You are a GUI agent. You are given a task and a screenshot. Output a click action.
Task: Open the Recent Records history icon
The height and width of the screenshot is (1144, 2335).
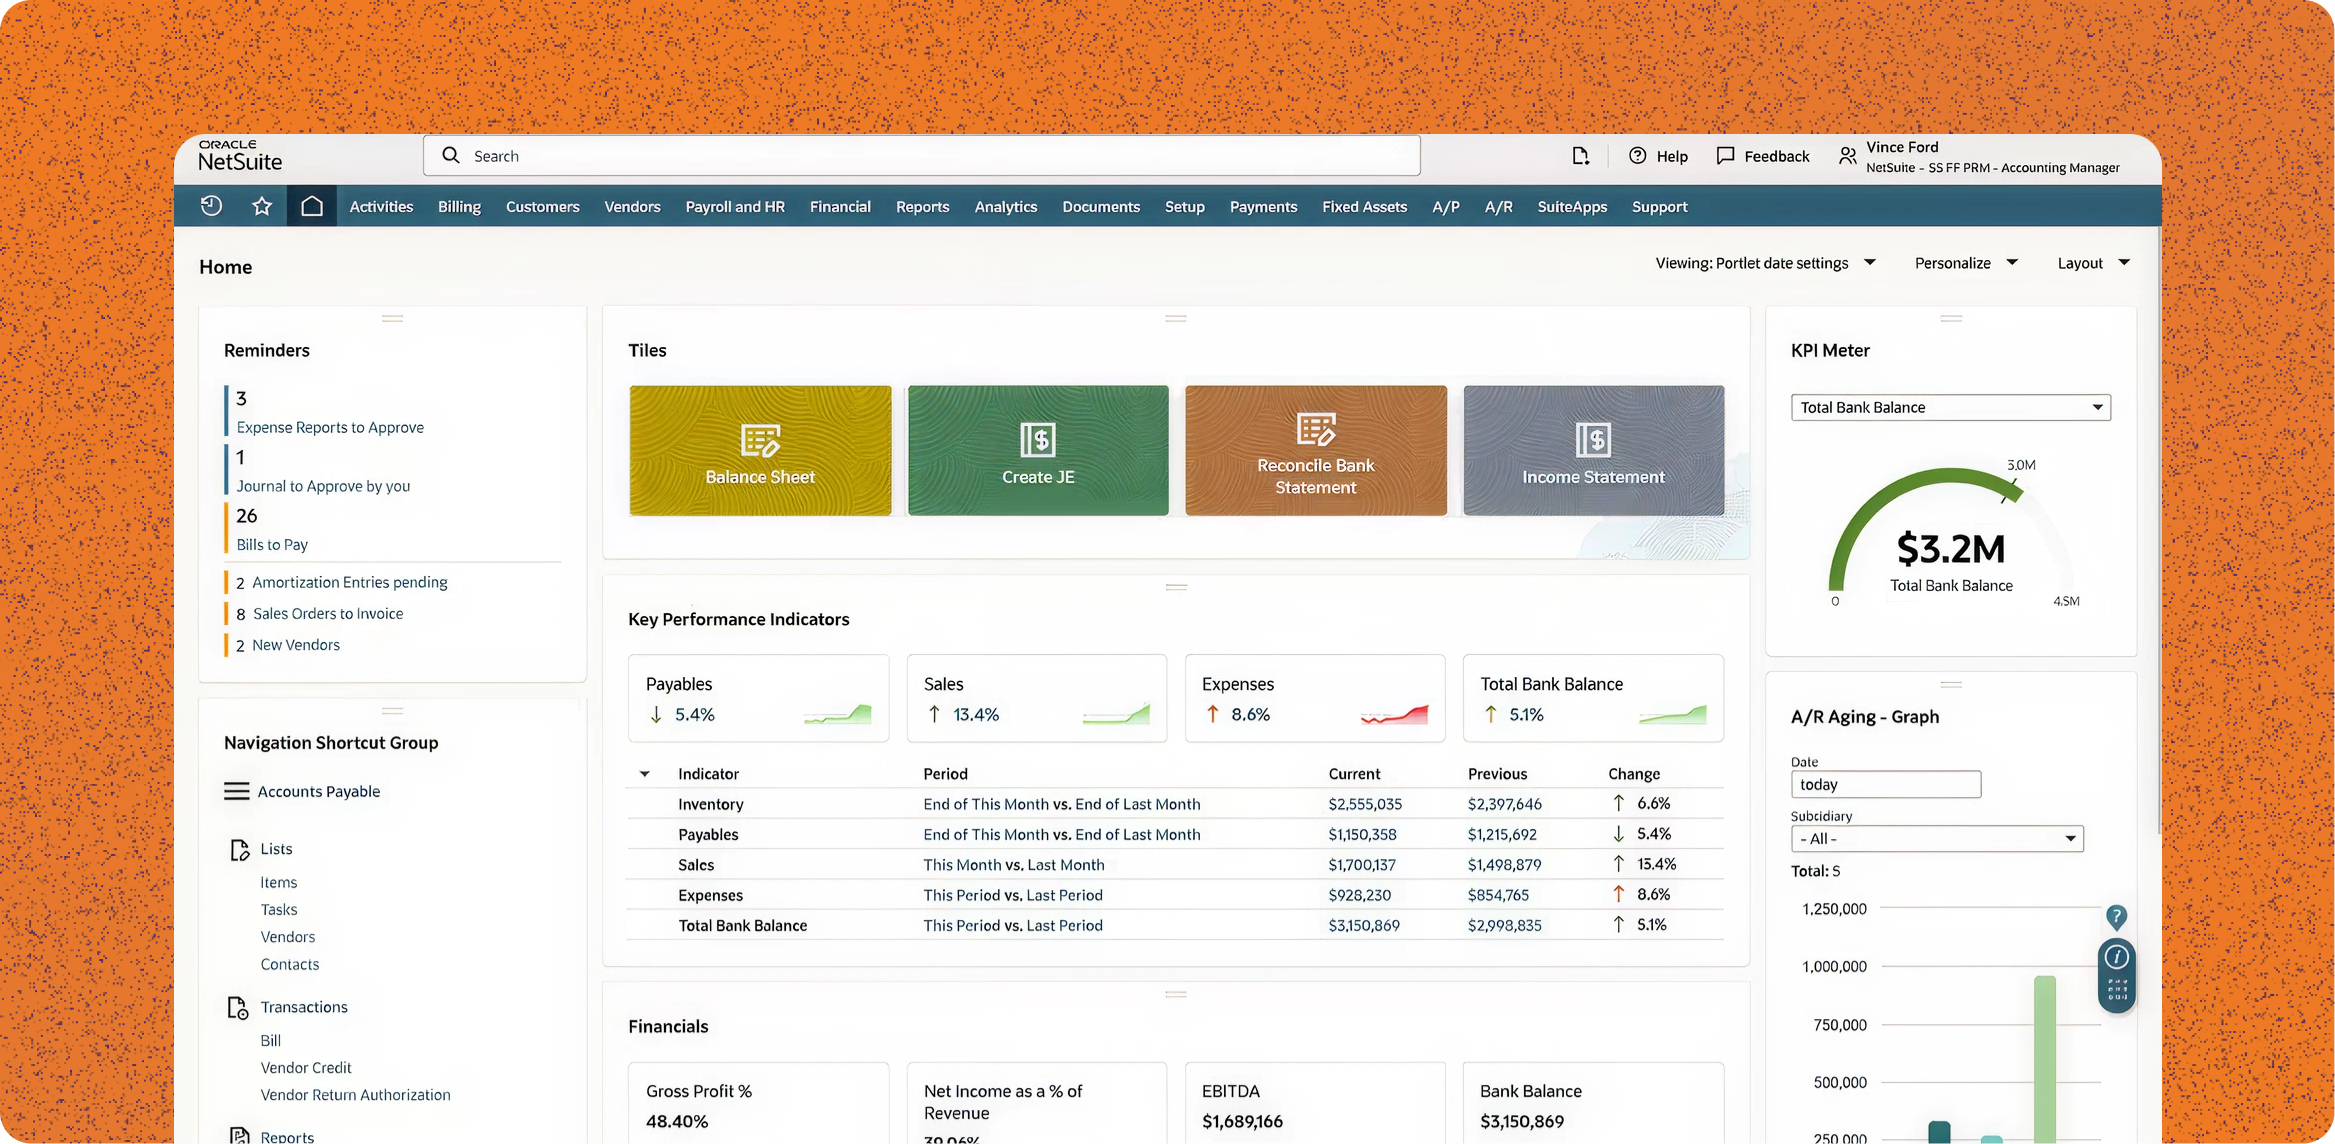tap(211, 206)
